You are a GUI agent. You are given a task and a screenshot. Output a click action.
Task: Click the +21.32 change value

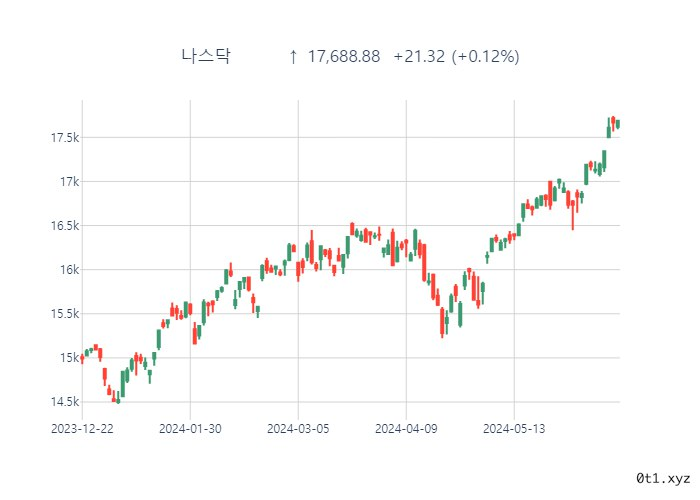(419, 57)
